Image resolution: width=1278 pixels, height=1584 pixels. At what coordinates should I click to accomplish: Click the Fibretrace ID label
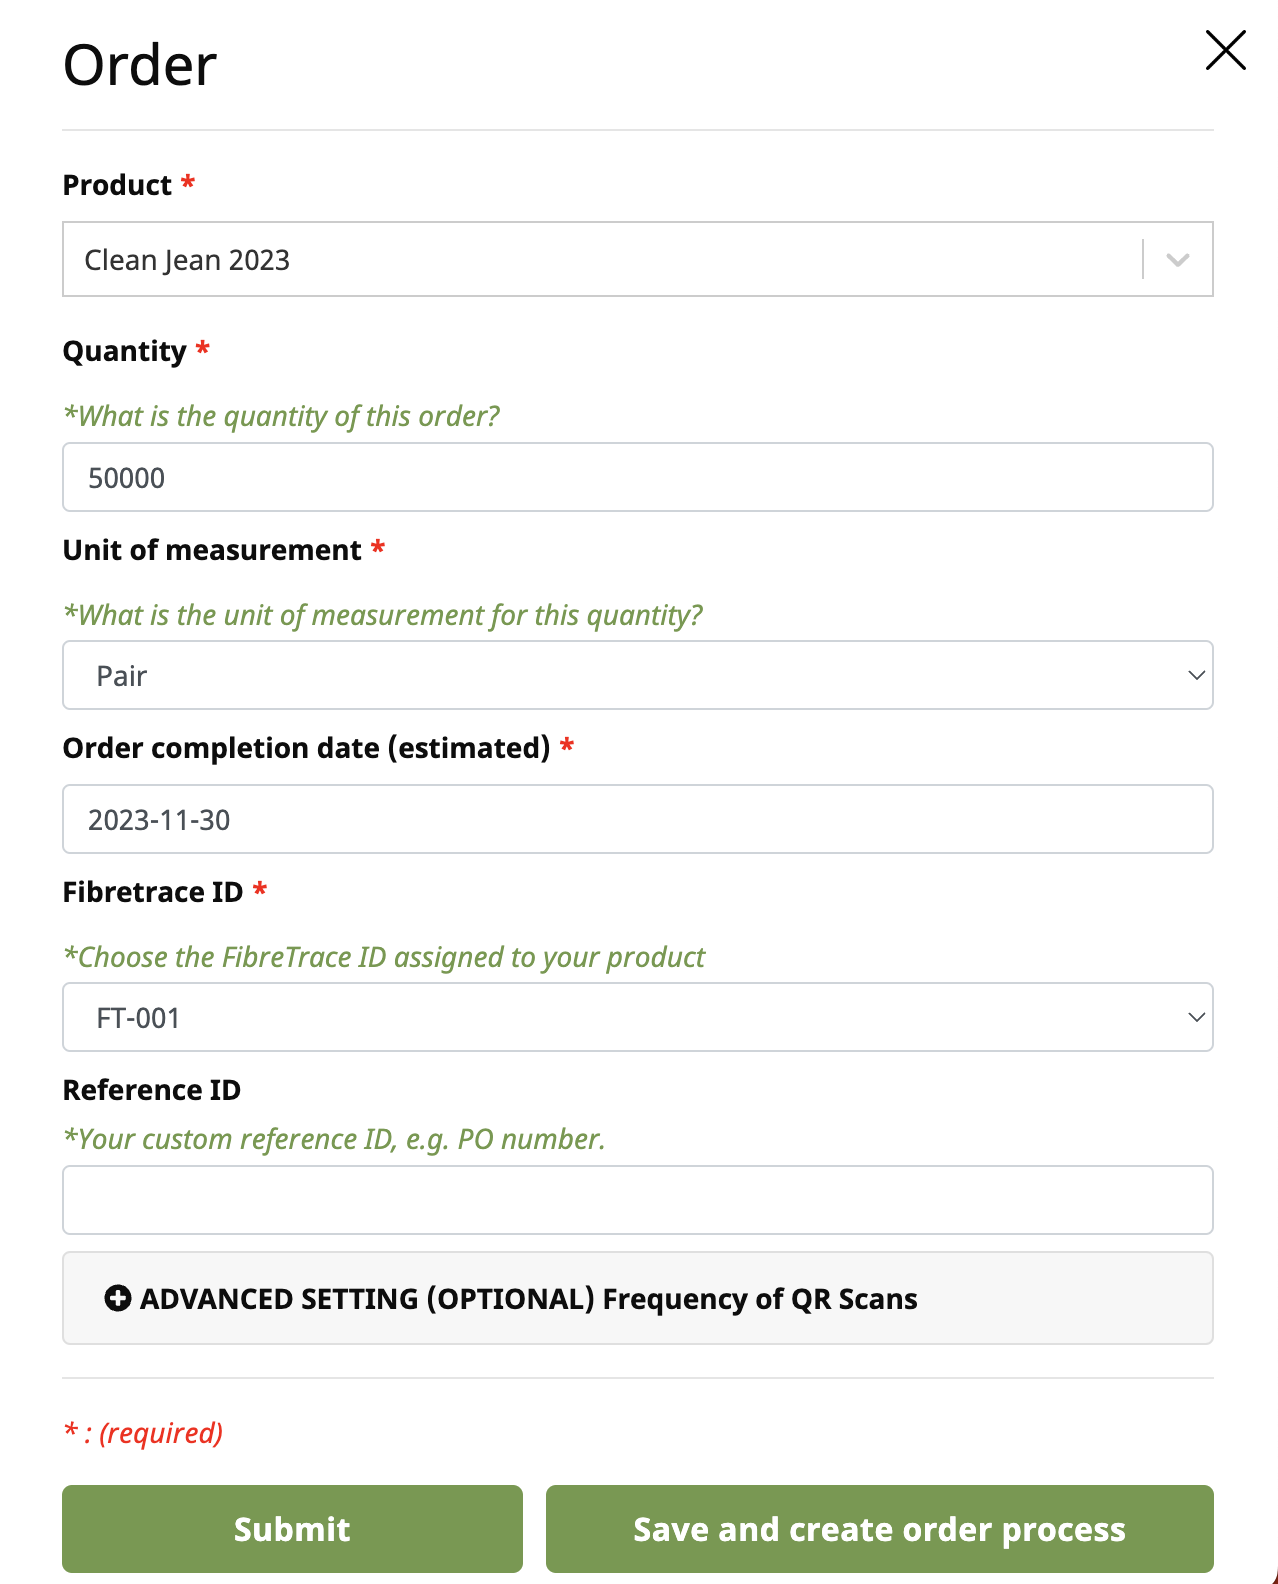click(x=152, y=892)
